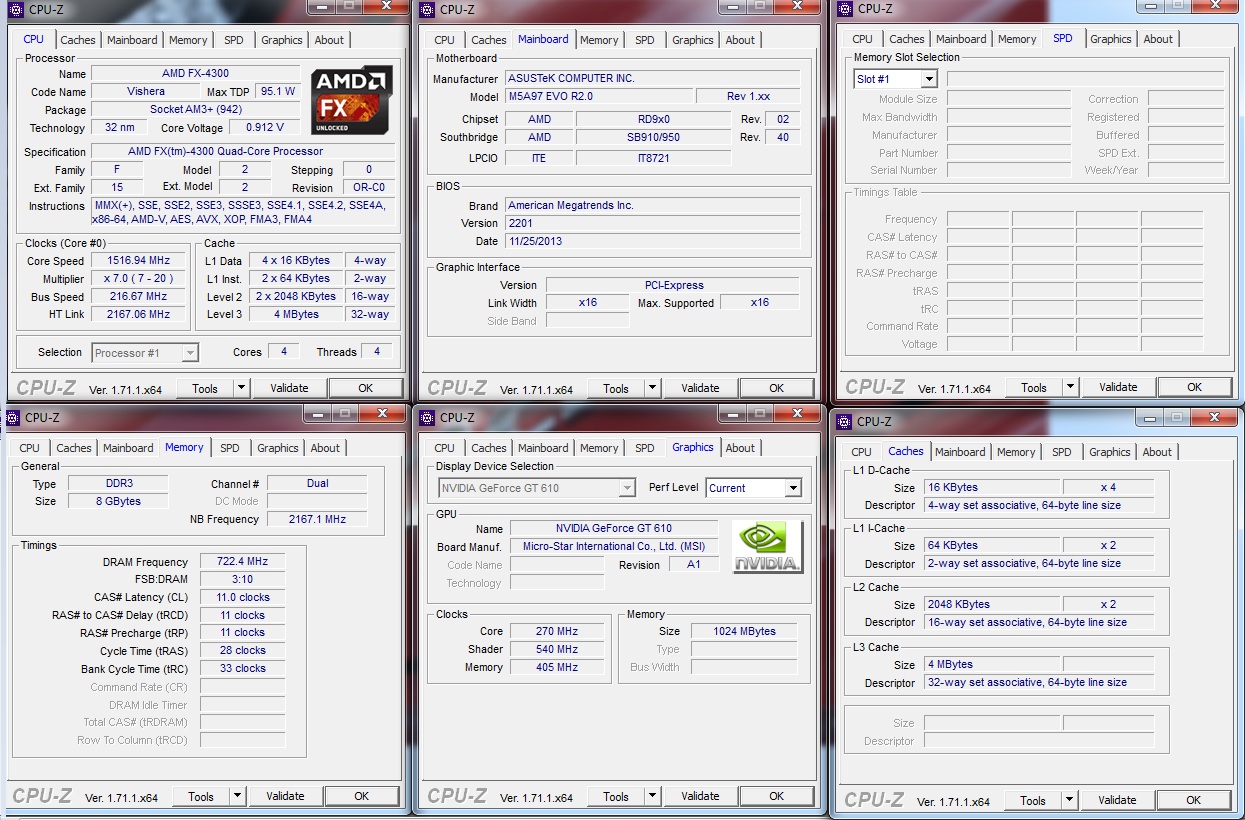Click the L1 D-Cache 16 KBytes size value

coord(990,487)
